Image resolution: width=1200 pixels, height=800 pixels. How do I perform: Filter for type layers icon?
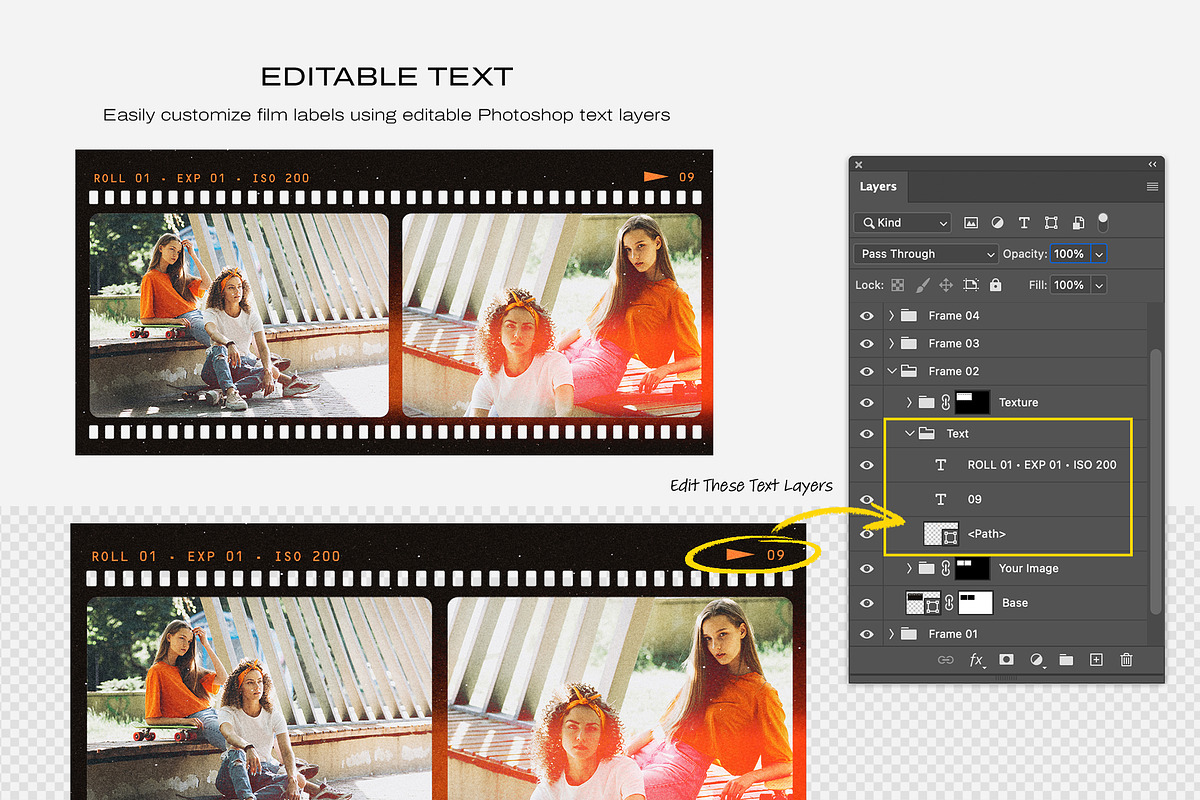point(1024,223)
